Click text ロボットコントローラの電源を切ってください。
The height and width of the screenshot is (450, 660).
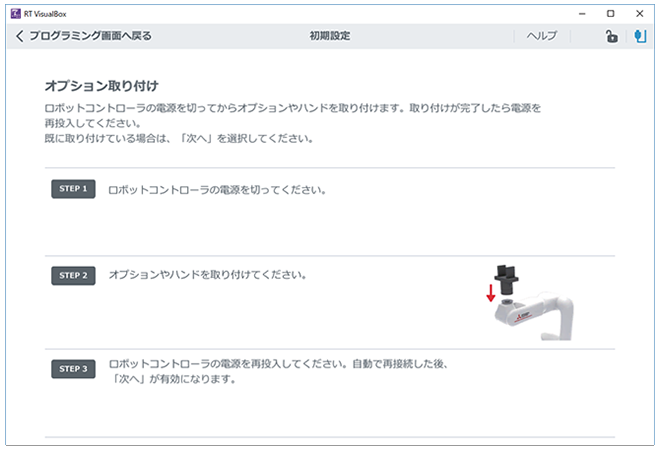coord(217,190)
